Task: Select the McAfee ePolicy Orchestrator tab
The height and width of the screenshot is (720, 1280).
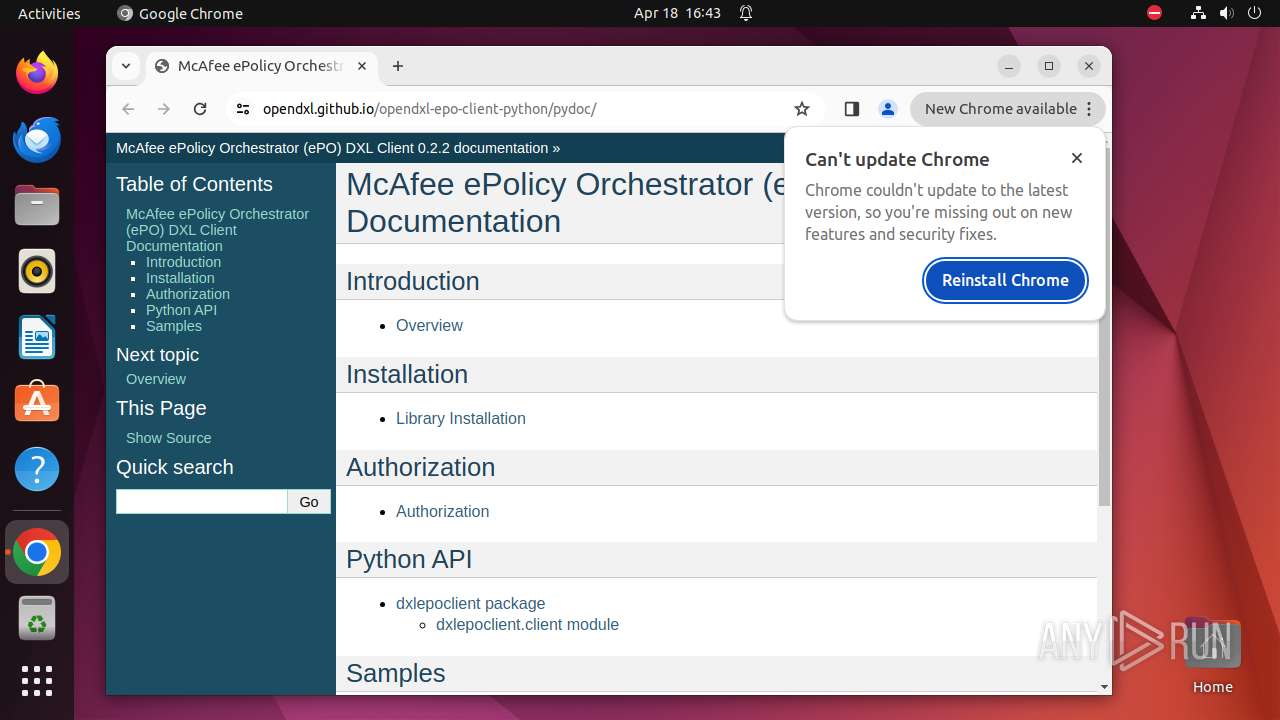Action: (x=260, y=66)
